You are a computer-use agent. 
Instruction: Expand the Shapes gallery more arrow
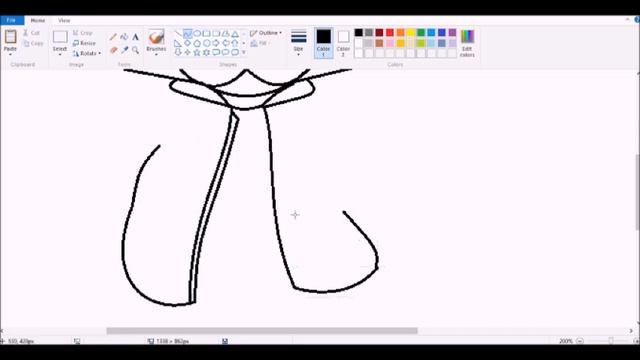pyautogui.click(x=244, y=53)
